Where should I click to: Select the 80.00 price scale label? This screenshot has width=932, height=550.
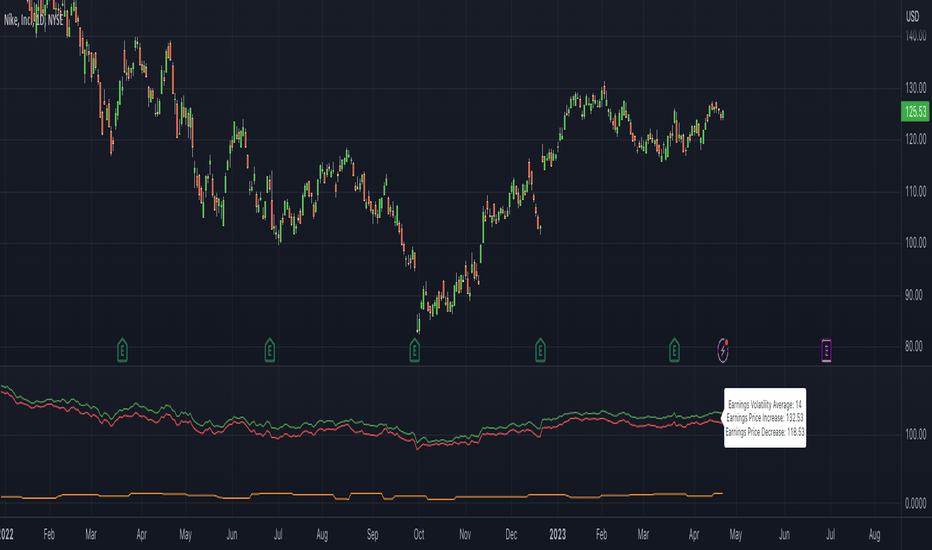pos(914,346)
